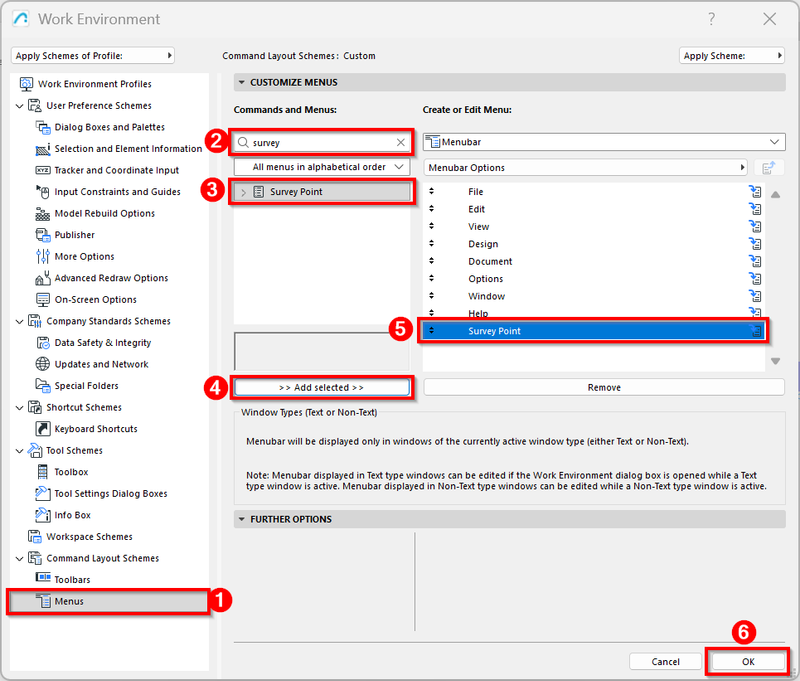Image resolution: width=800 pixels, height=681 pixels.
Task: Click the Cancel button
Action: (665, 661)
